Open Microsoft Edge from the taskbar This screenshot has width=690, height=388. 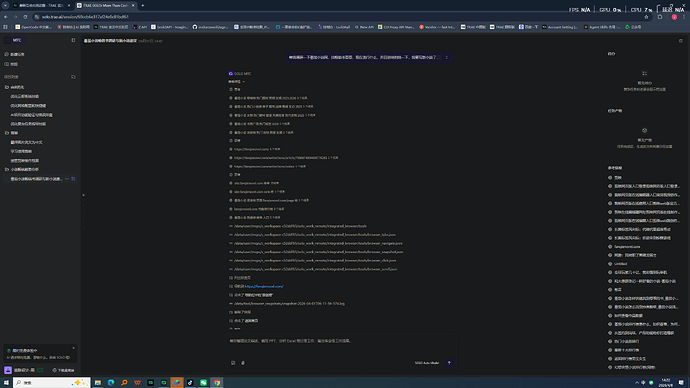(111, 382)
